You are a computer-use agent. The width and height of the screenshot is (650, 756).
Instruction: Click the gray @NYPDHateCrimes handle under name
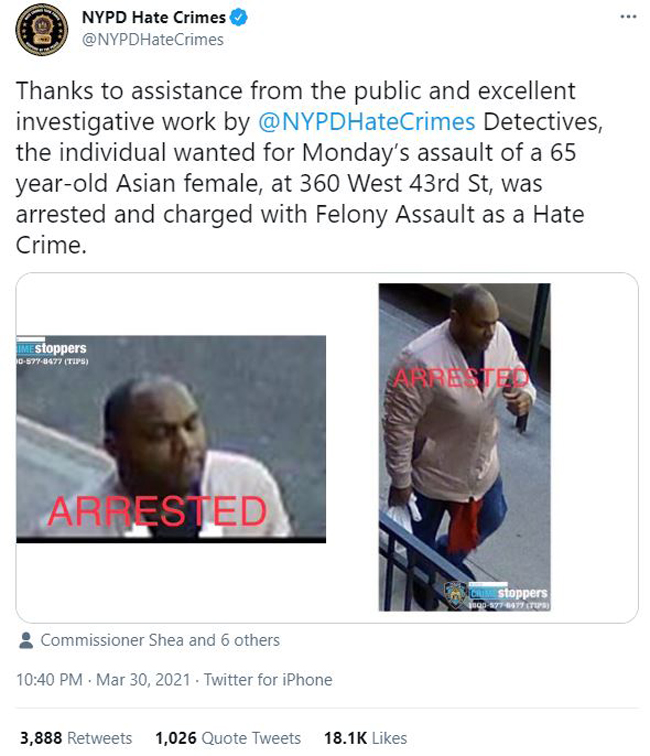pyautogui.click(x=153, y=40)
